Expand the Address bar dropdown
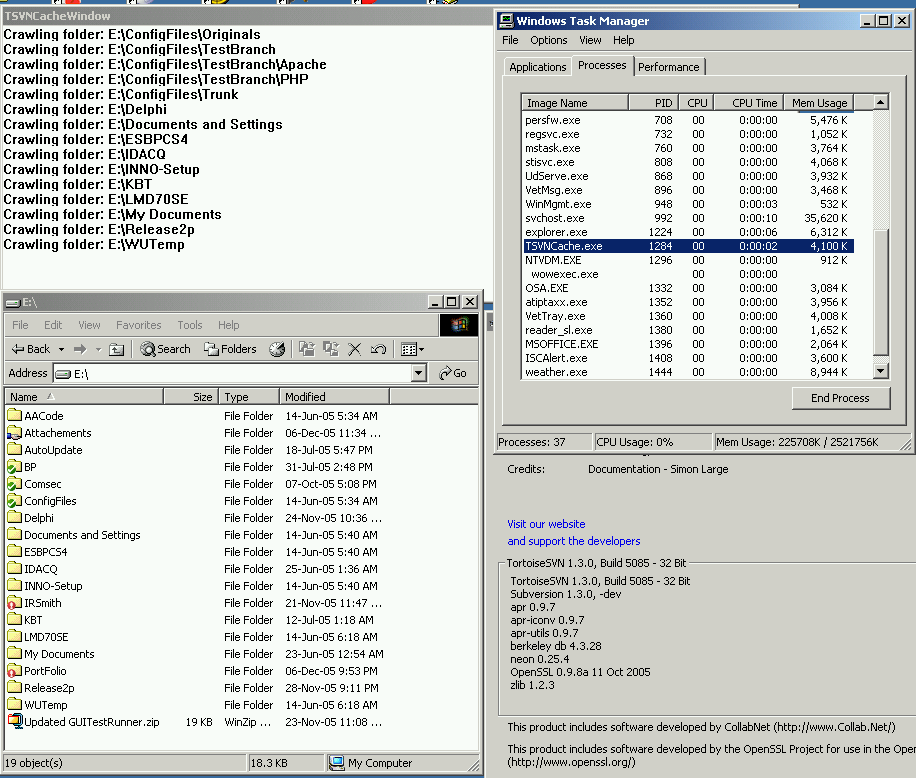Screen dimensions: 916x778 pos(418,373)
